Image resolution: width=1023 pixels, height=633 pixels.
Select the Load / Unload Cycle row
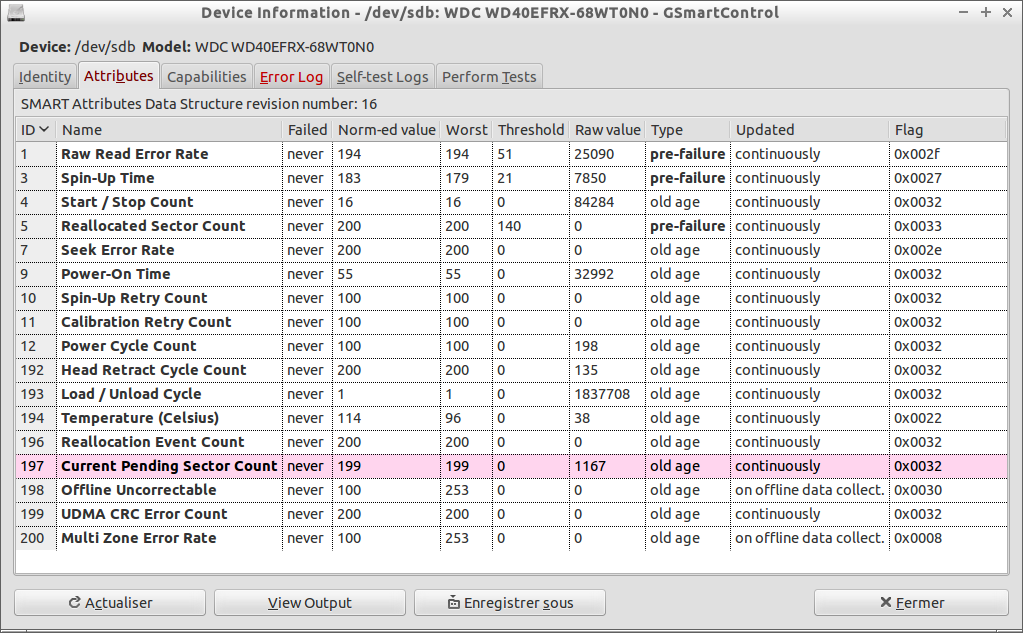[x=512, y=394]
